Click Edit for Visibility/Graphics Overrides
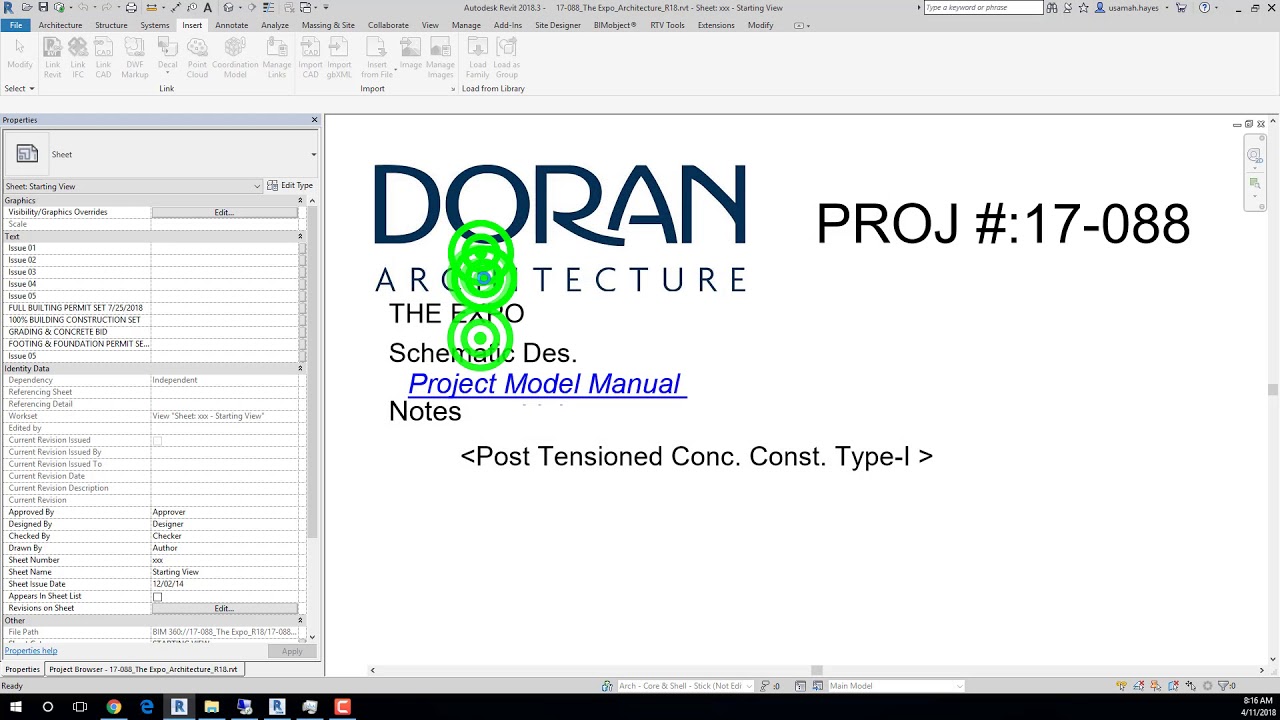The height and width of the screenshot is (720, 1280). [x=224, y=212]
